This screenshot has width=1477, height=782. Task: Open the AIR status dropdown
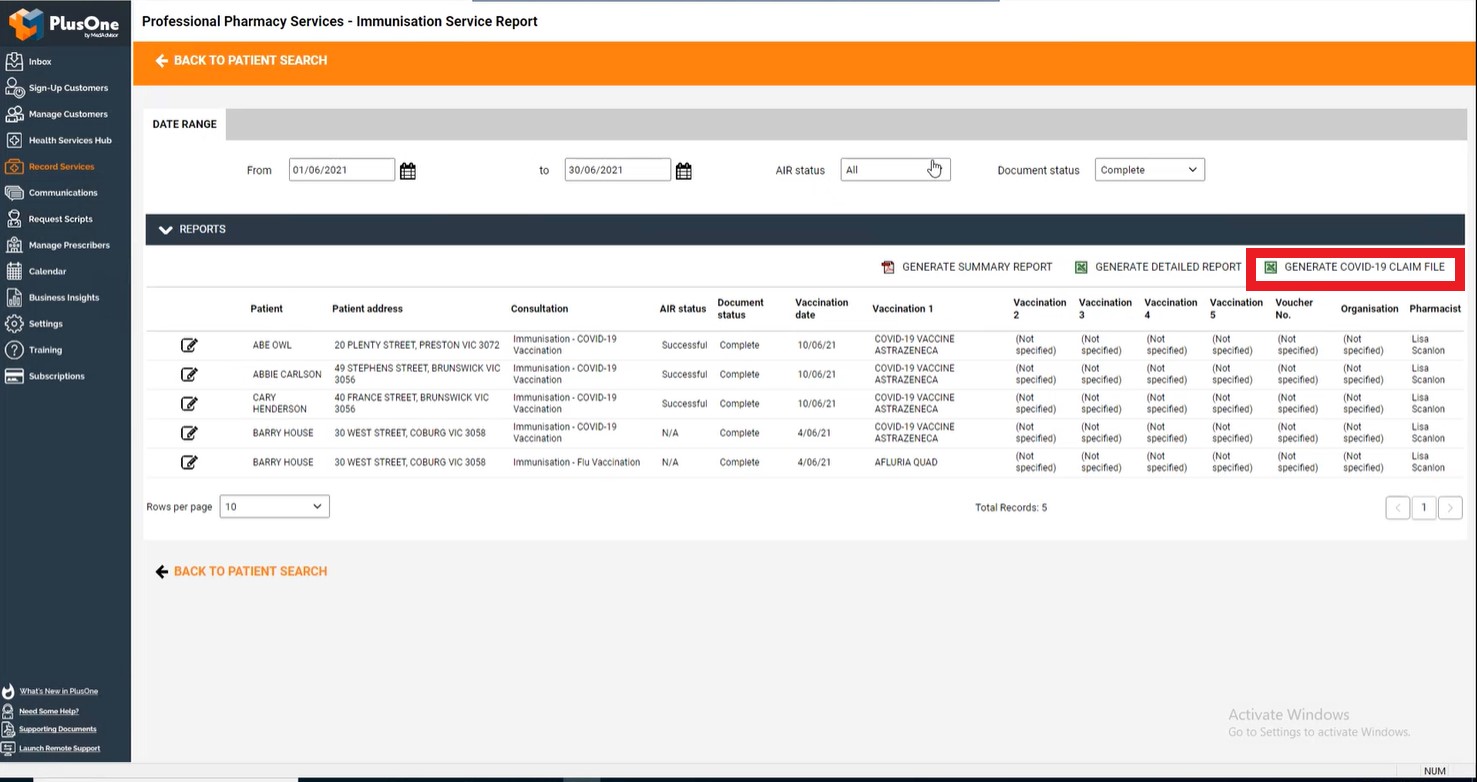(x=895, y=170)
